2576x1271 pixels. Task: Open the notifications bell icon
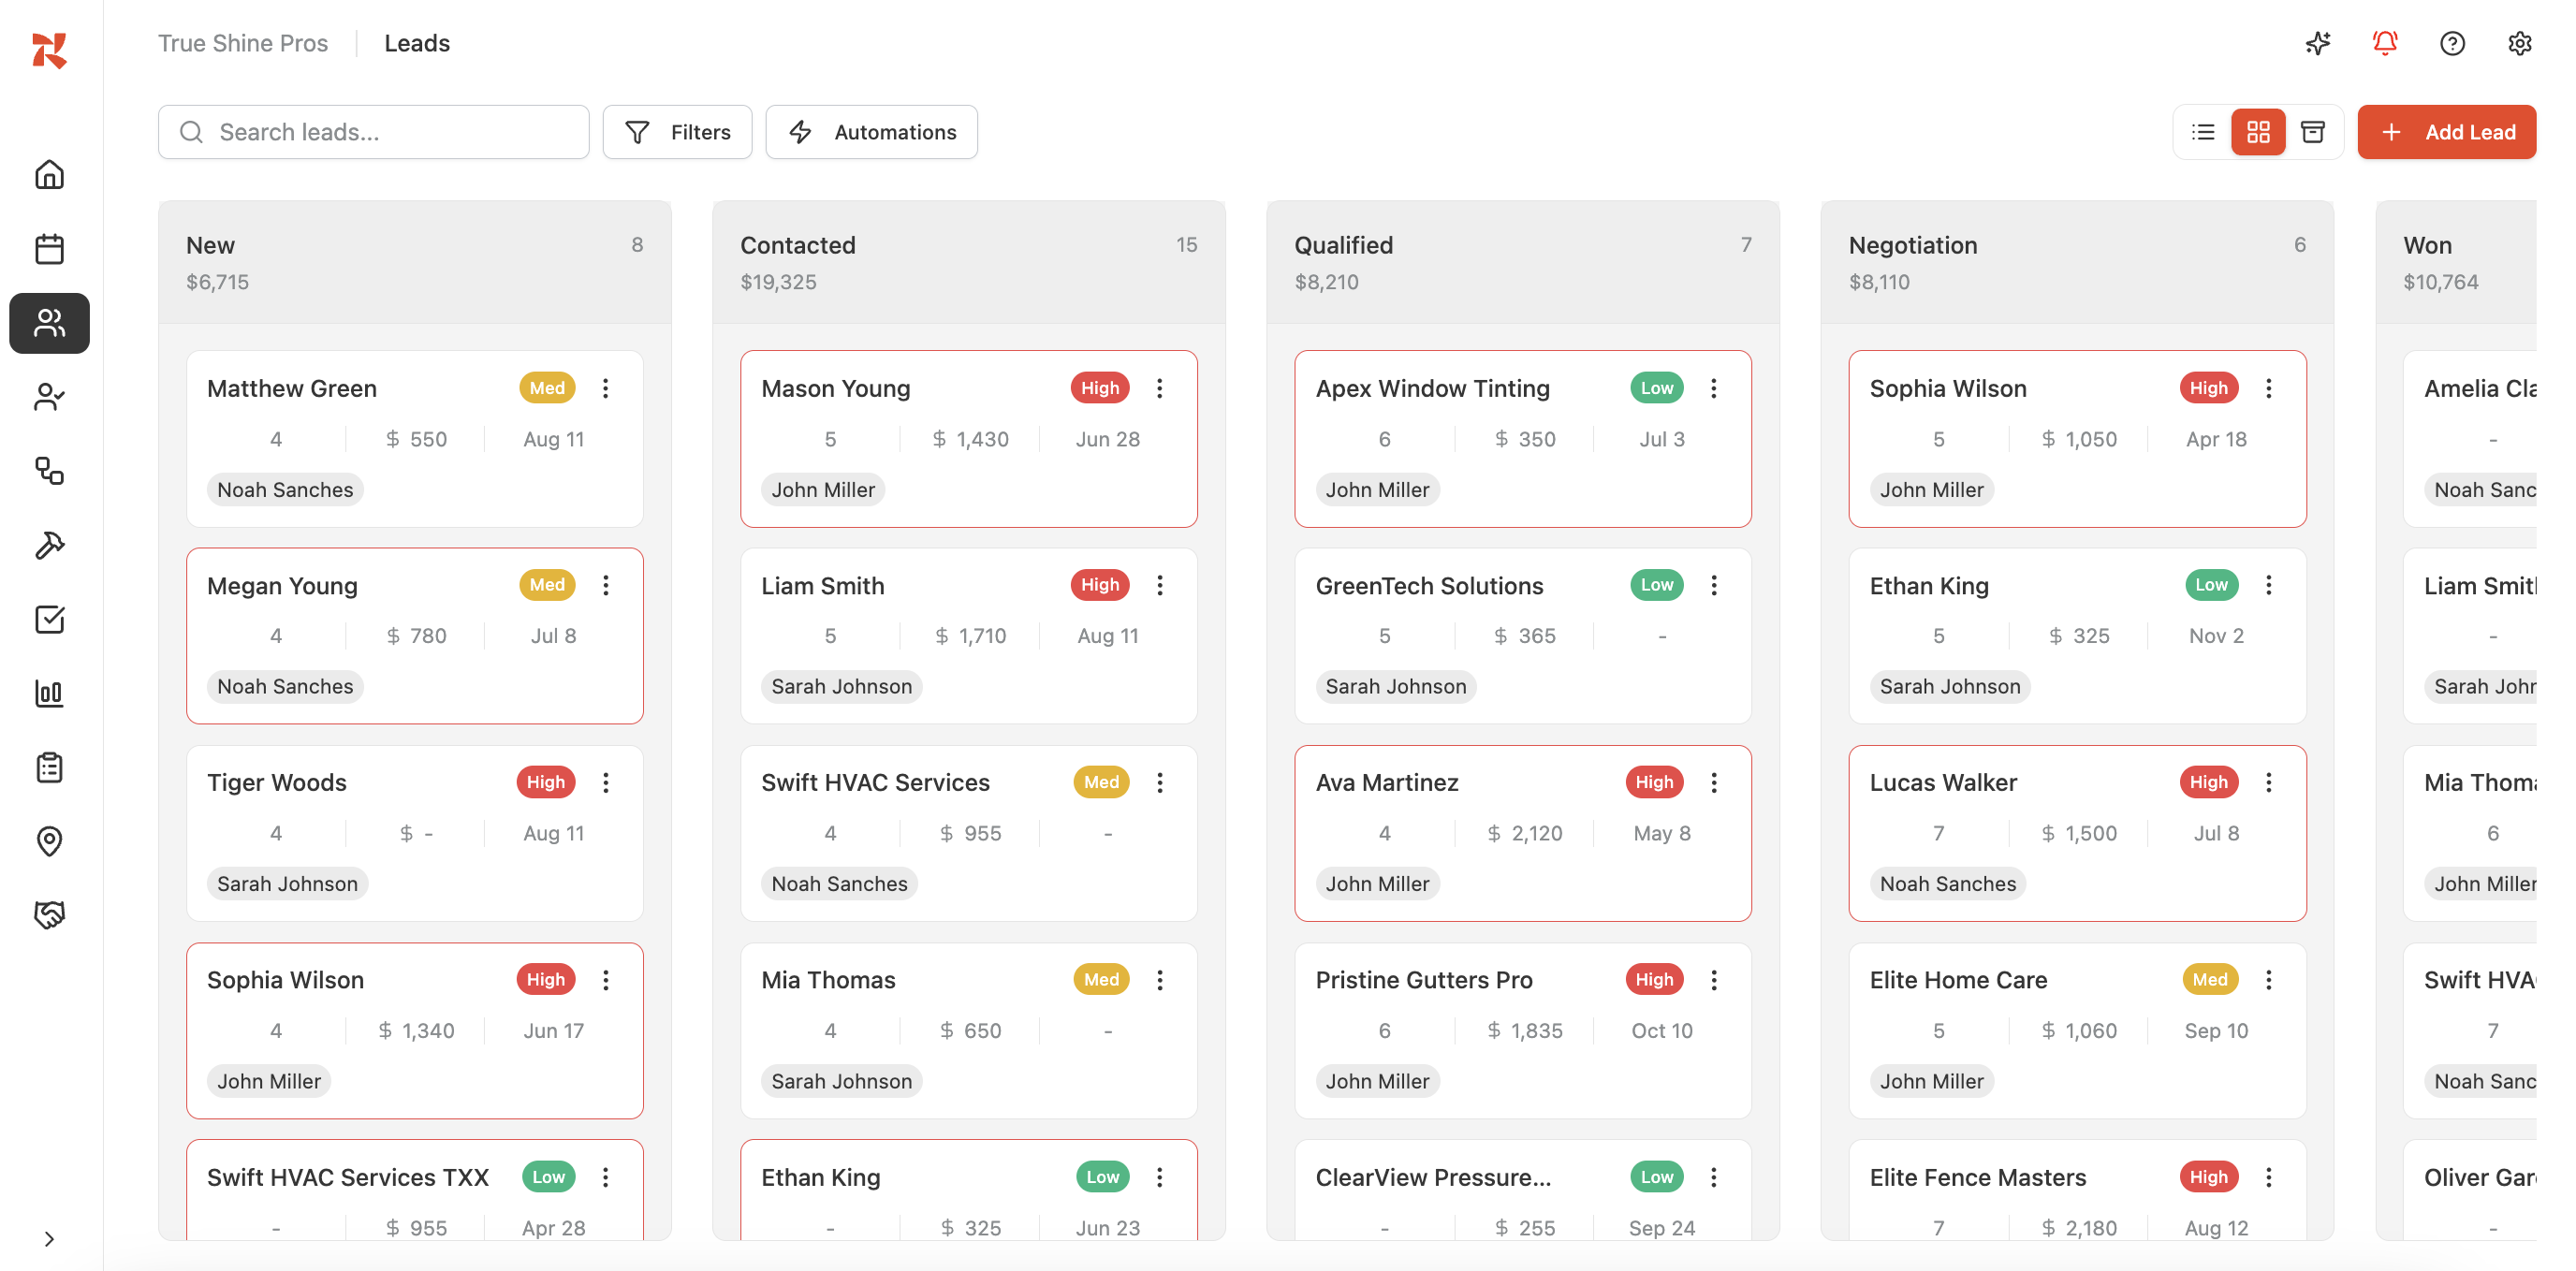tap(2384, 43)
